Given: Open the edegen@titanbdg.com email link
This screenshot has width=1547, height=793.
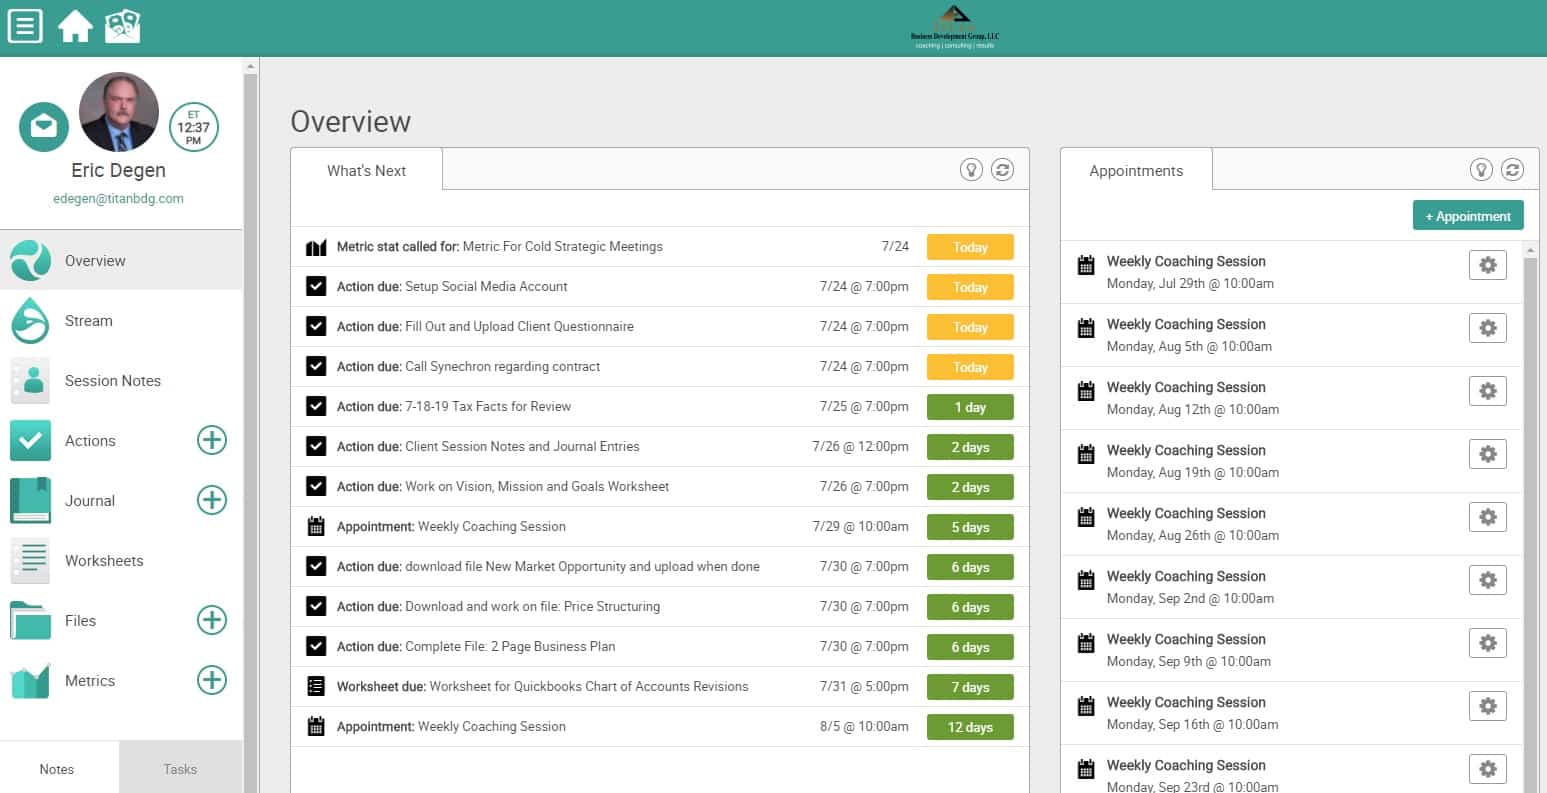Looking at the screenshot, I should pyautogui.click(x=118, y=198).
